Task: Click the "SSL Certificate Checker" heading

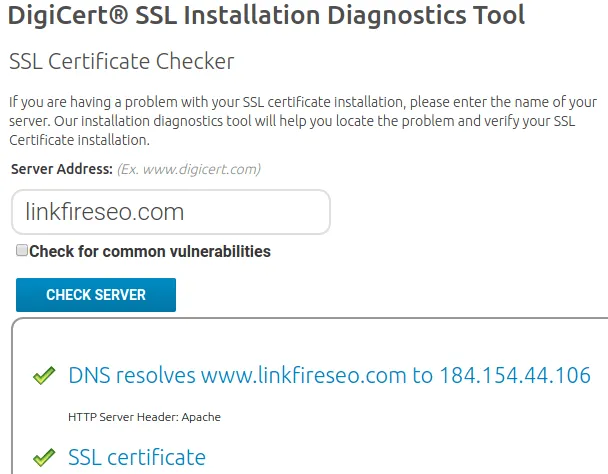Action: 121,62
